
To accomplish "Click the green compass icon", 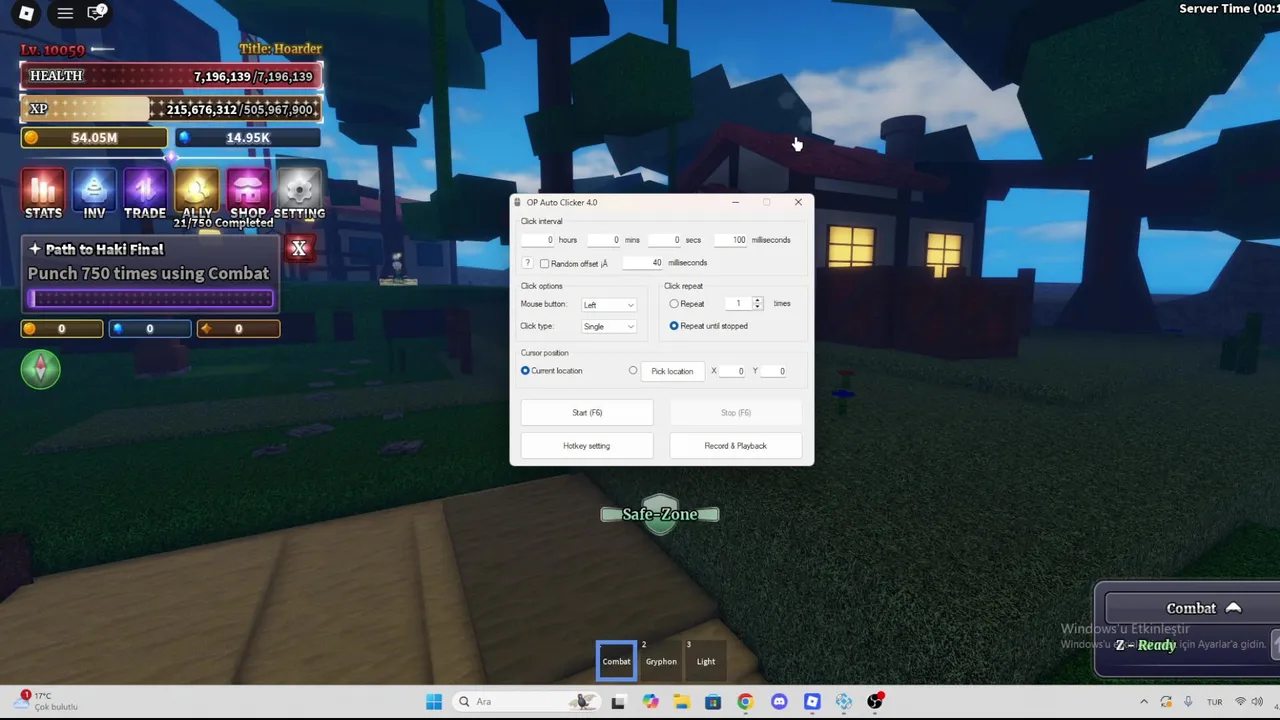I will pyautogui.click(x=41, y=369).
